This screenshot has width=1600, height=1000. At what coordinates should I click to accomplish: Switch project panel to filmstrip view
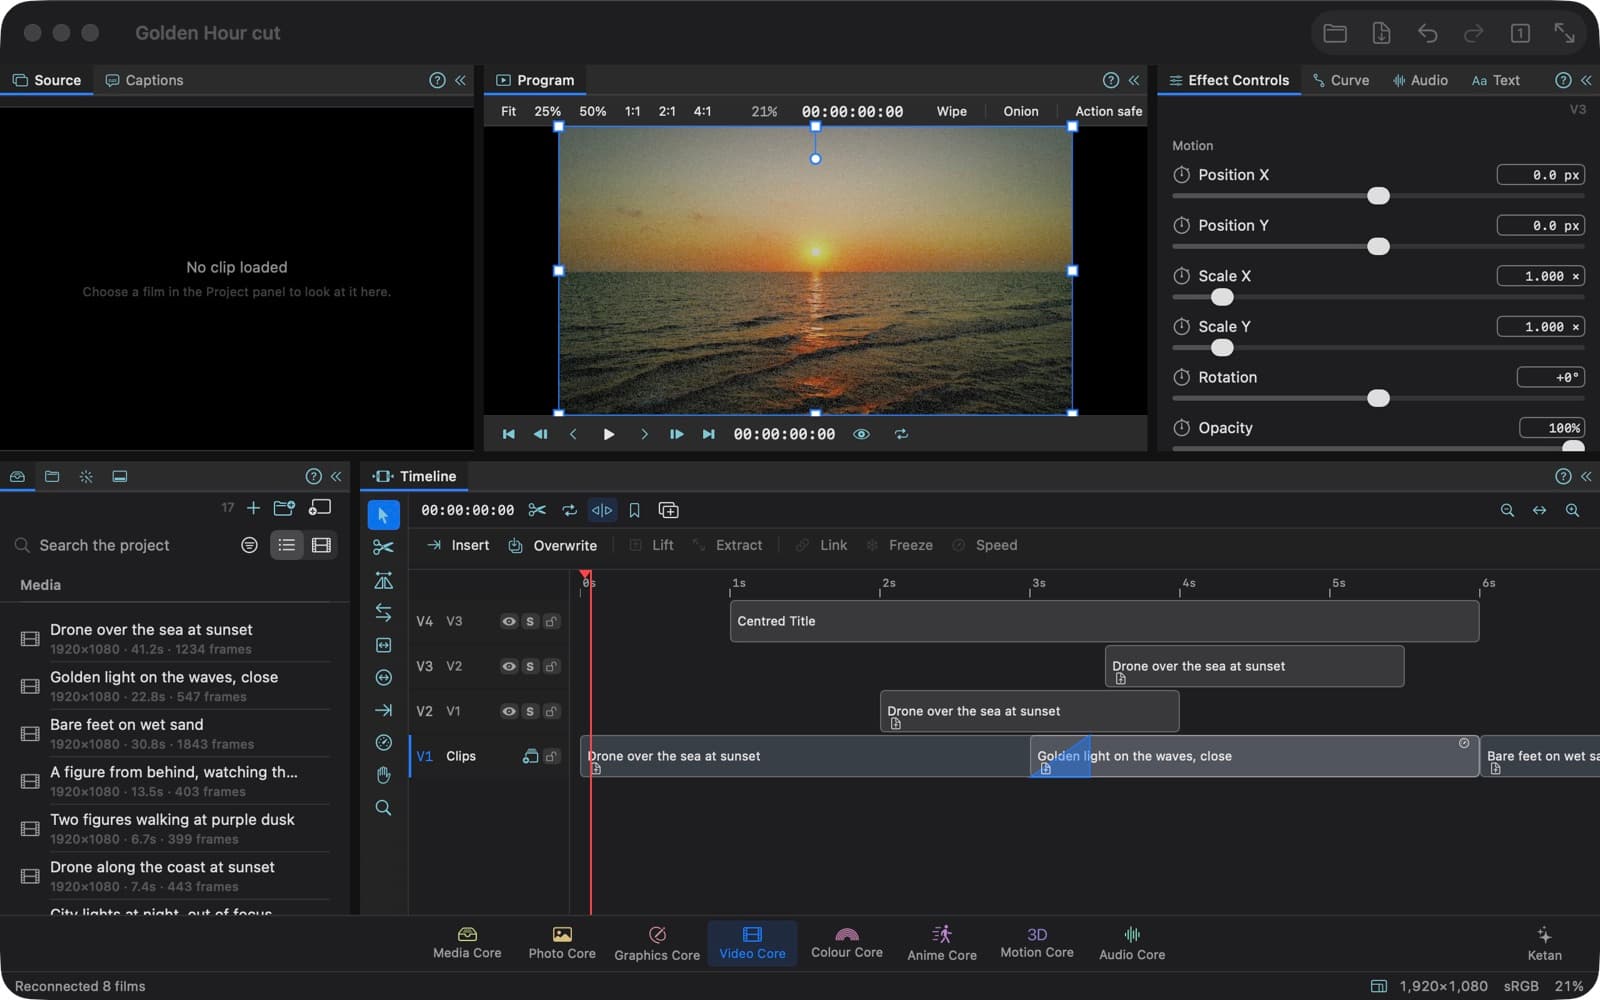[x=321, y=545]
